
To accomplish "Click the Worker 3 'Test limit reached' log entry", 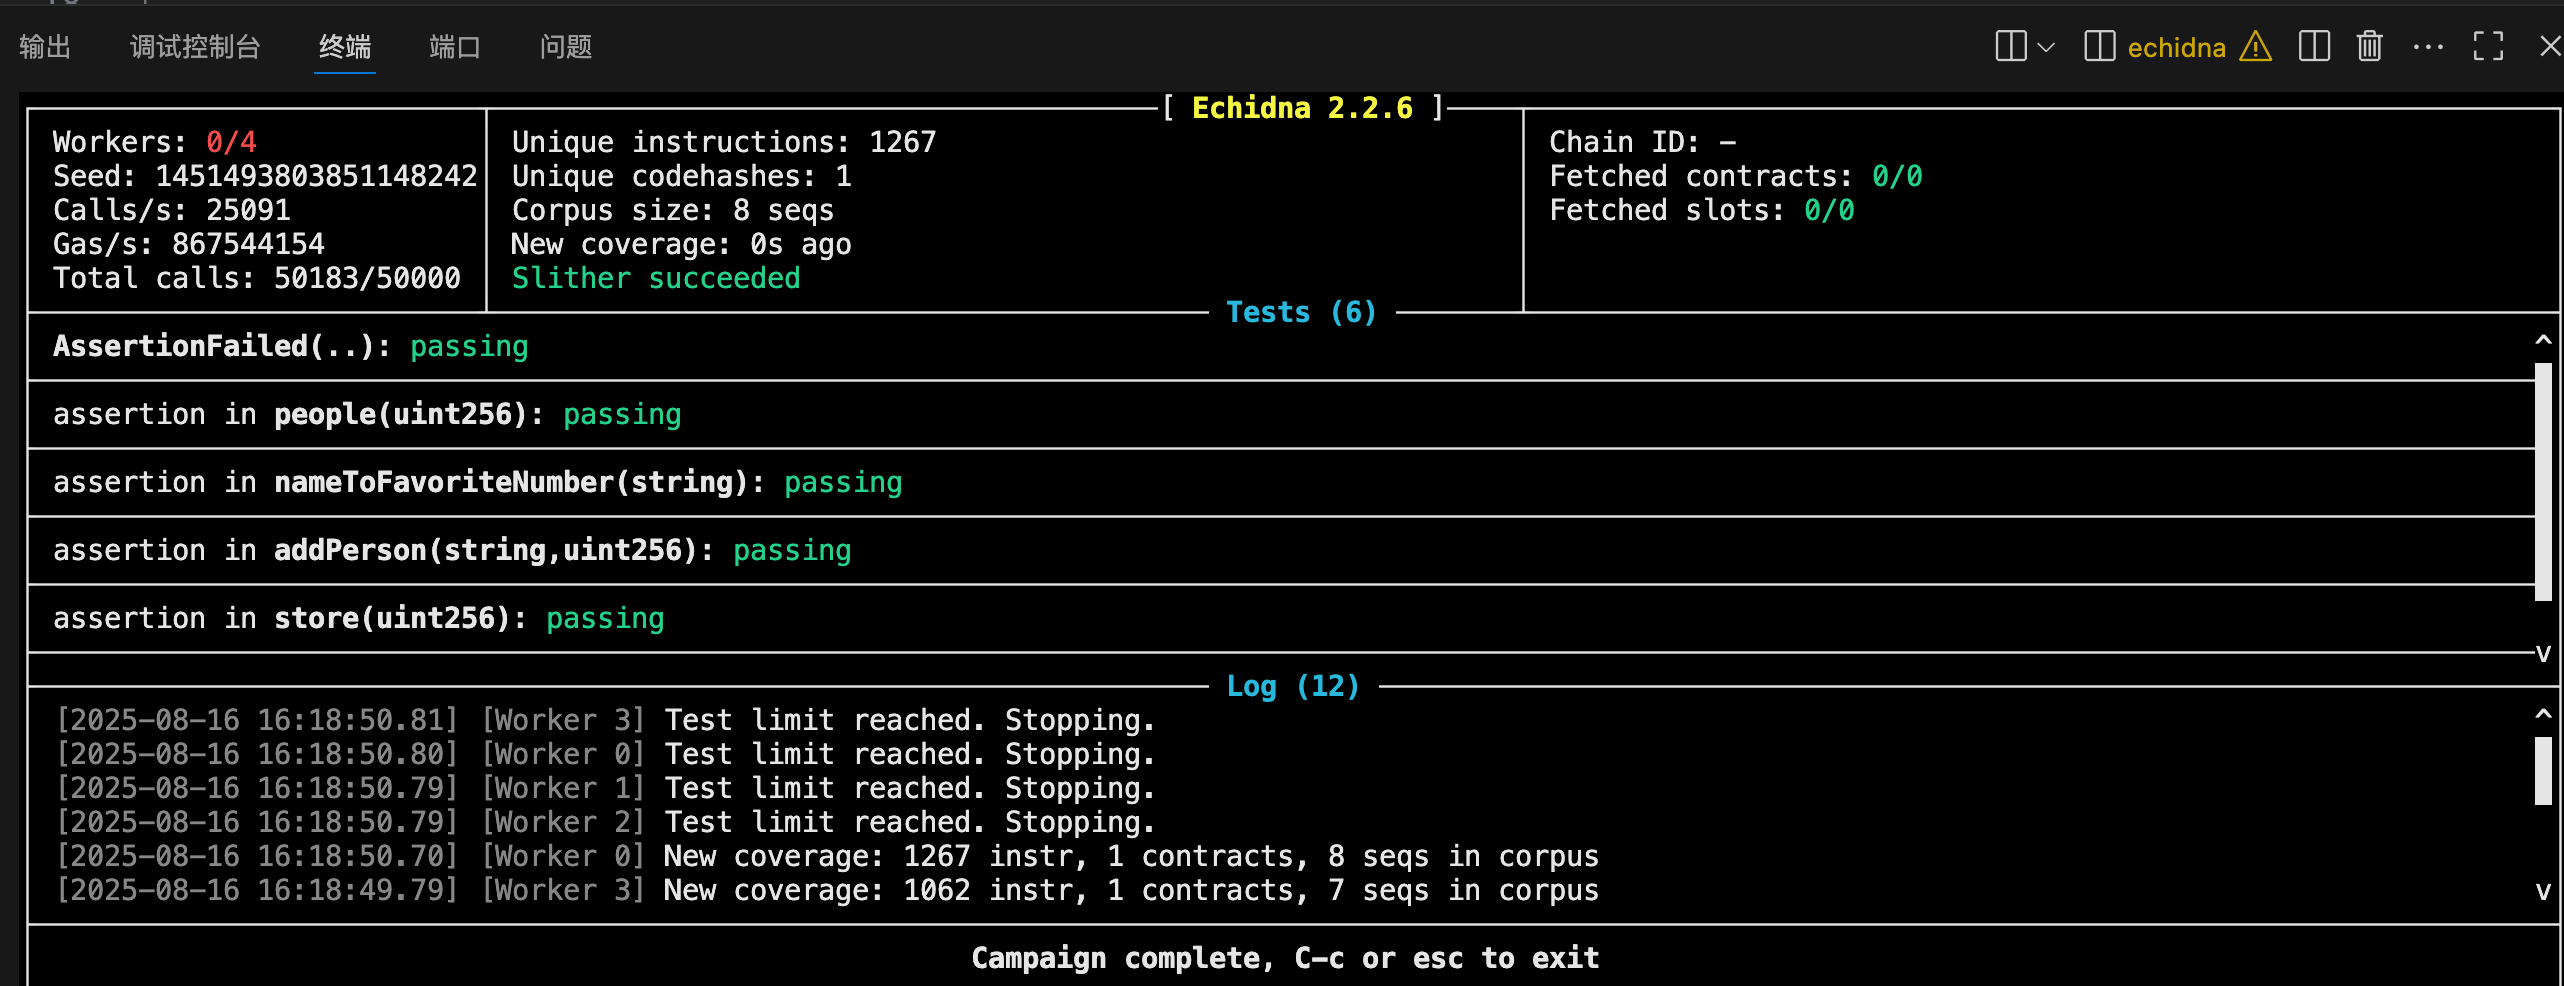I will tap(606, 720).
